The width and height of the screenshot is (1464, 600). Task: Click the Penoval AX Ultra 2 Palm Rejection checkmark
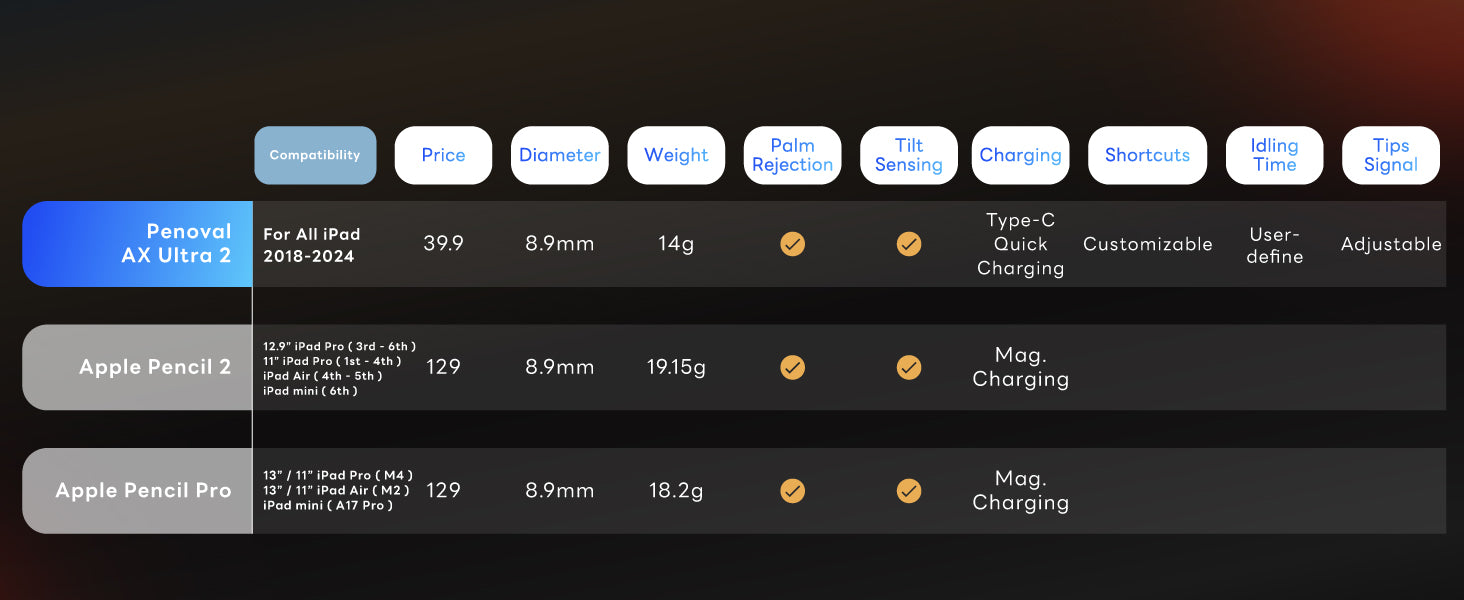pos(792,244)
